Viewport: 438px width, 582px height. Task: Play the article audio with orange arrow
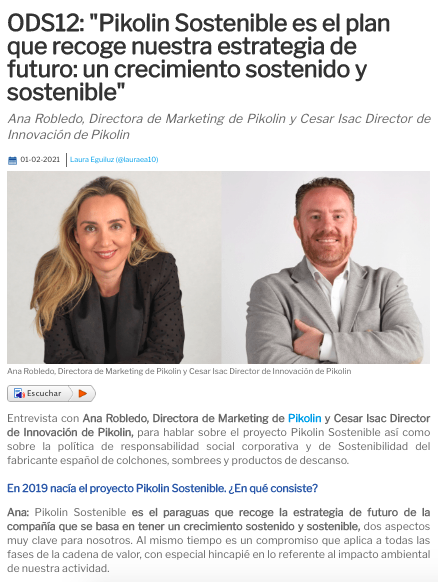[83, 393]
